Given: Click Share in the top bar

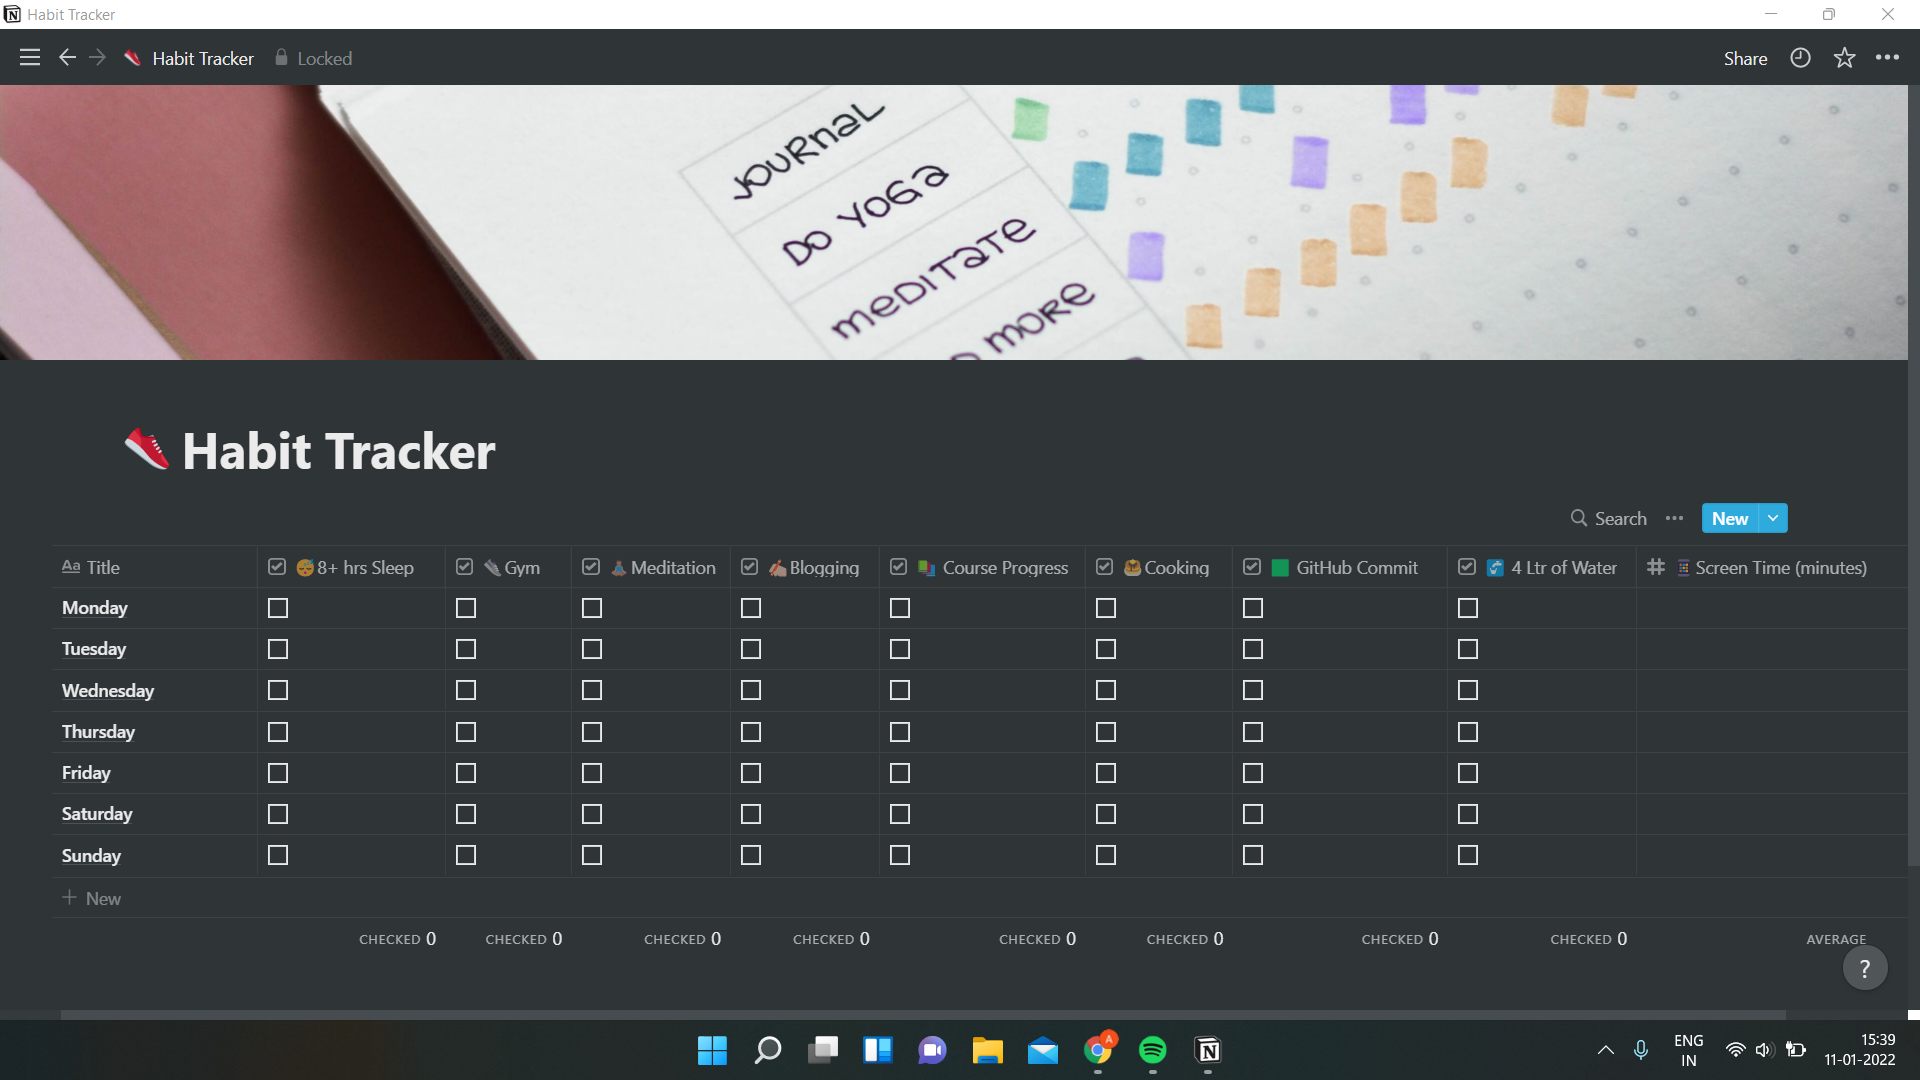Looking at the screenshot, I should [1744, 57].
